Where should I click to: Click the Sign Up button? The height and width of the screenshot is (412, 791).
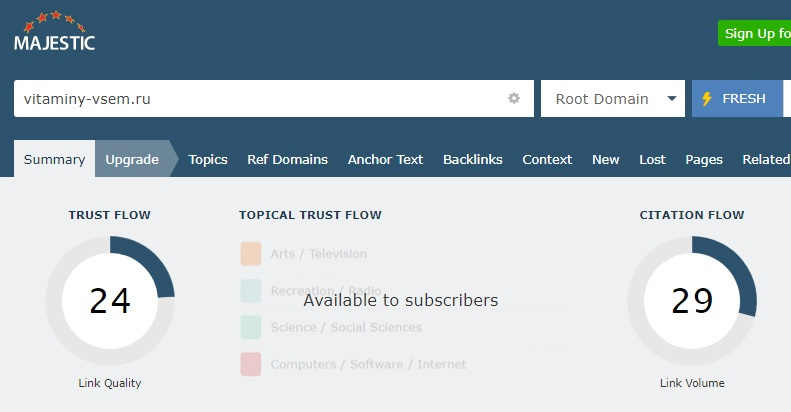[755, 33]
